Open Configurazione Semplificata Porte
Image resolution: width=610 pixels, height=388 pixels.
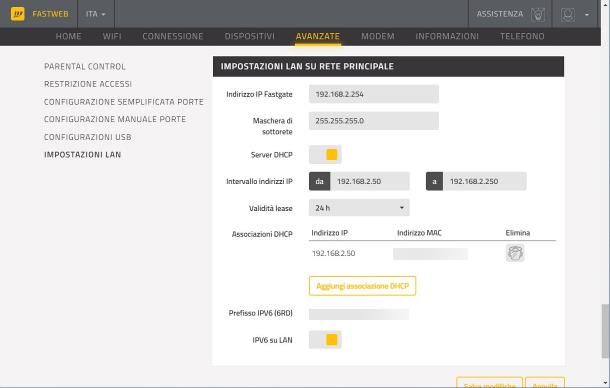click(x=124, y=102)
